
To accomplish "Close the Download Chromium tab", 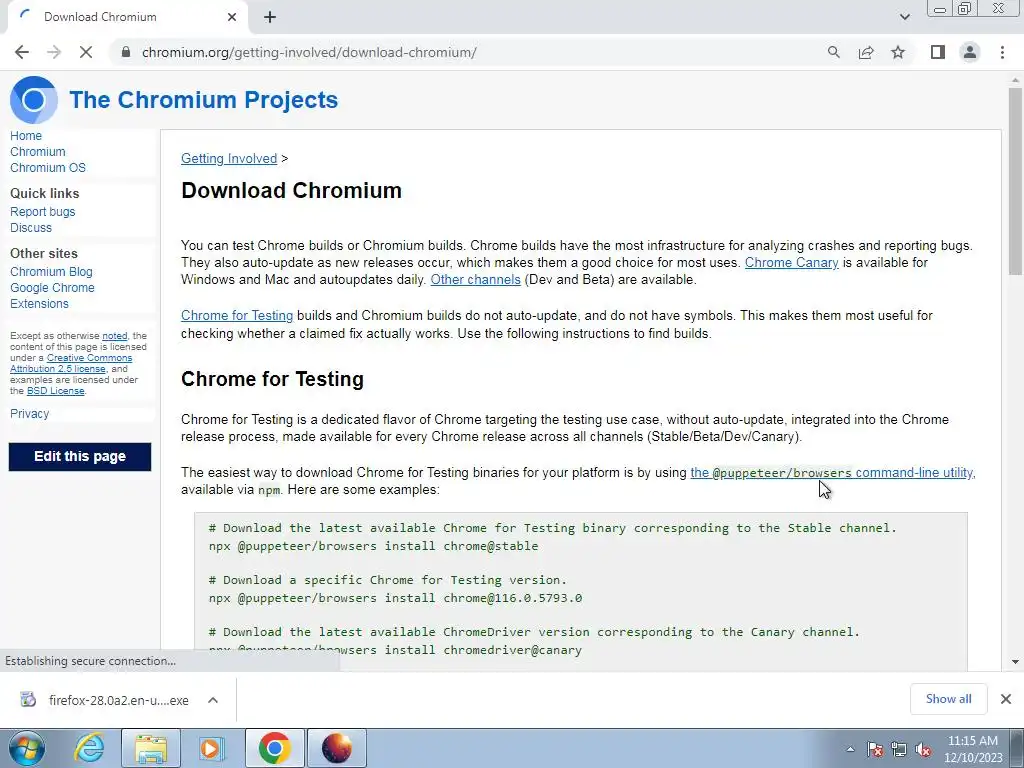I will 232,17.
